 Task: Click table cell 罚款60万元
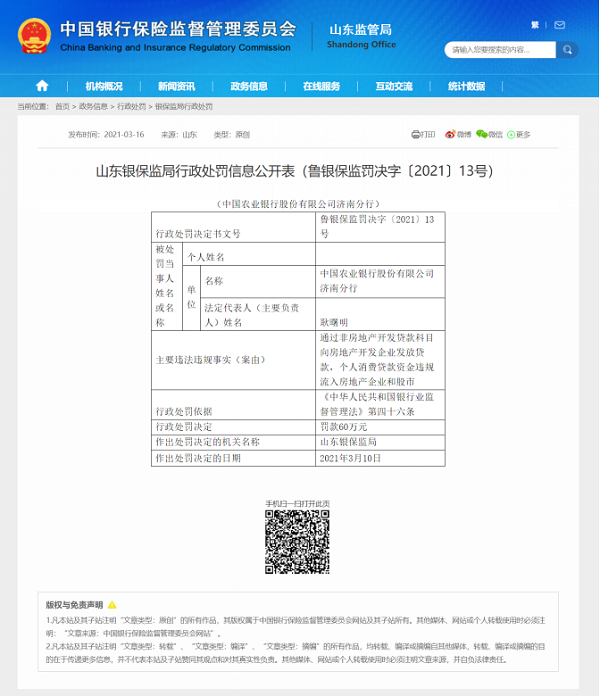tap(343, 427)
